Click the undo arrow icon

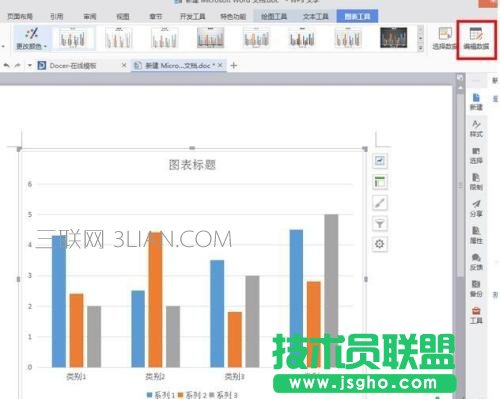coord(6,65)
